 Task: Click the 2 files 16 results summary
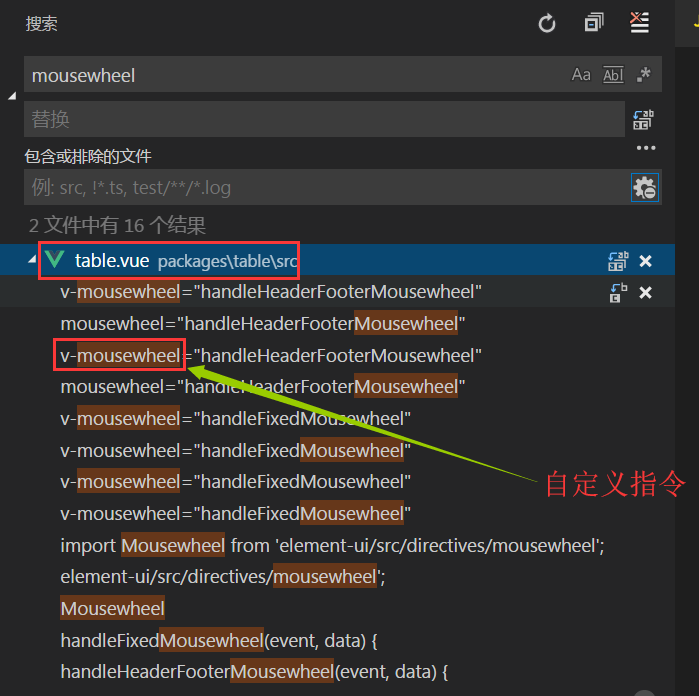[x=117, y=225]
